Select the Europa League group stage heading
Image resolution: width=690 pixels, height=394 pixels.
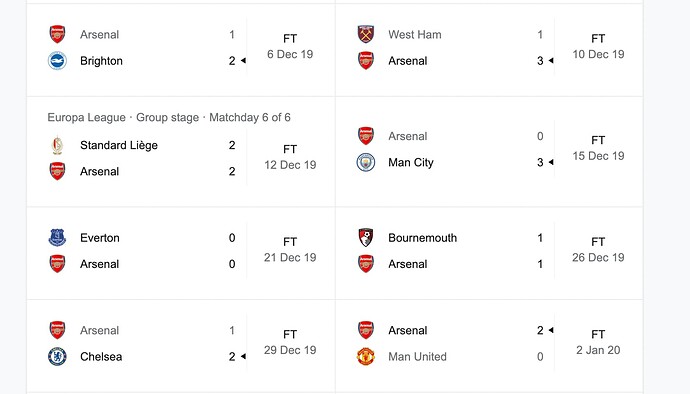(x=169, y=118)
